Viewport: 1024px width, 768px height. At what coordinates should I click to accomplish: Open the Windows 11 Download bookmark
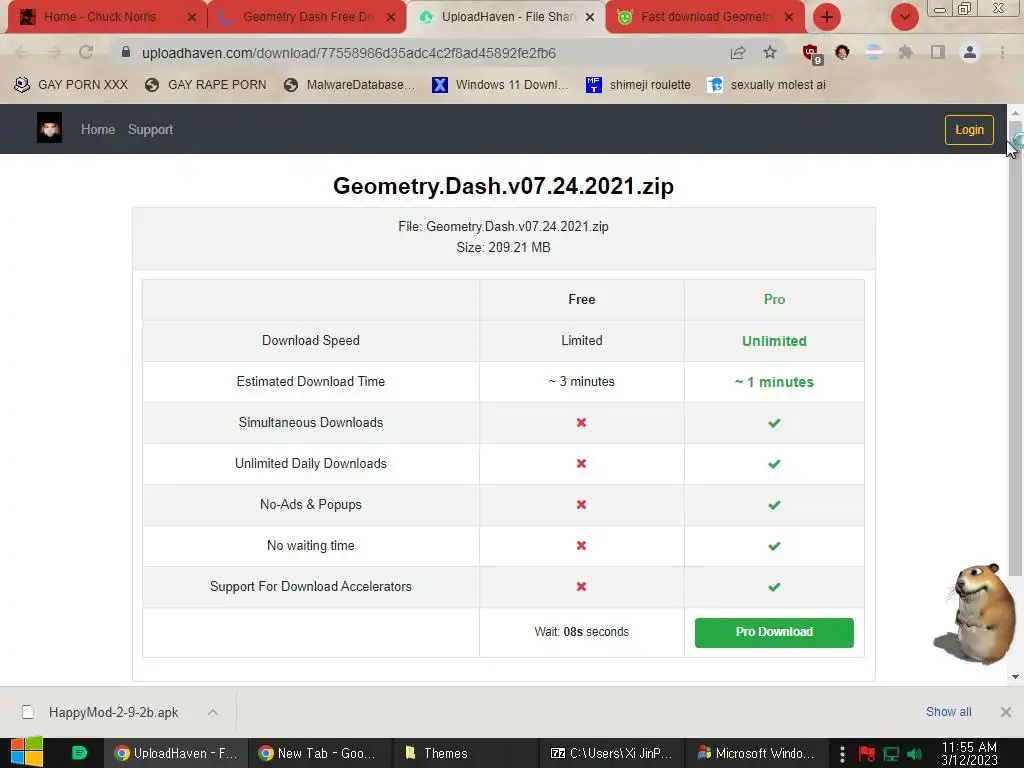click(500, 85)
